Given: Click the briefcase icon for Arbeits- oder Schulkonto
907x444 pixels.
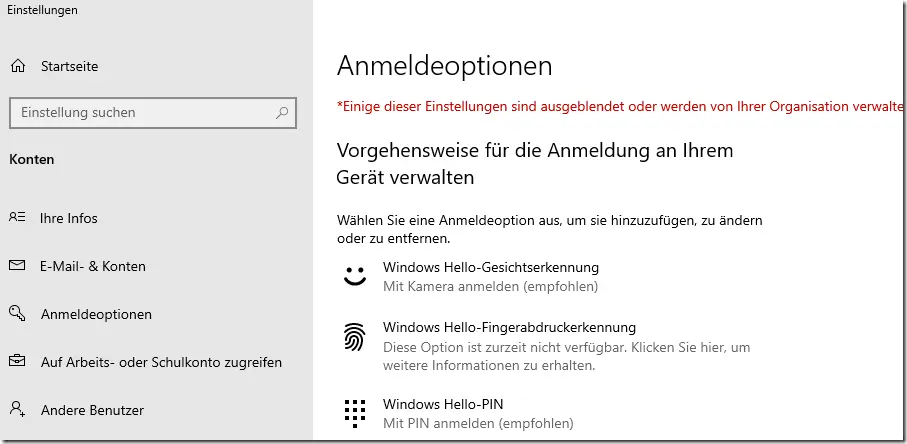Looking at the screenshot, I should 17,362.
